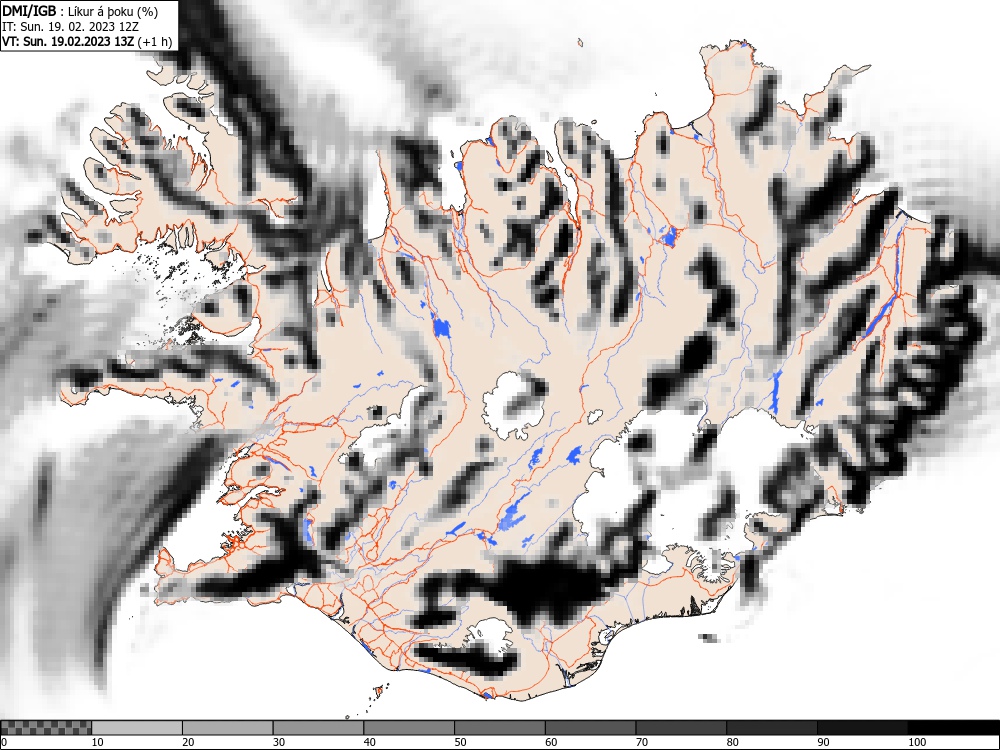
Task: Click the 20–30 percent legend swatch
Action: point(228,728)
